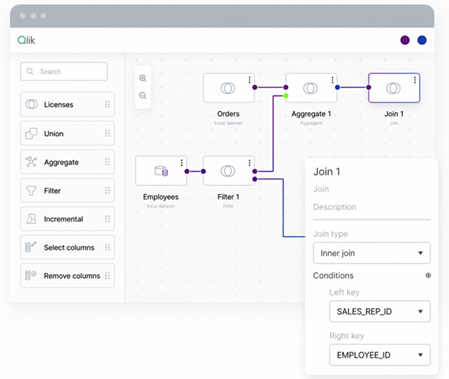This screenshot has width=449, height=379.
Task: Grab the Aggregate drag handle
Action: pyautogui.click(x=107, y=162)
